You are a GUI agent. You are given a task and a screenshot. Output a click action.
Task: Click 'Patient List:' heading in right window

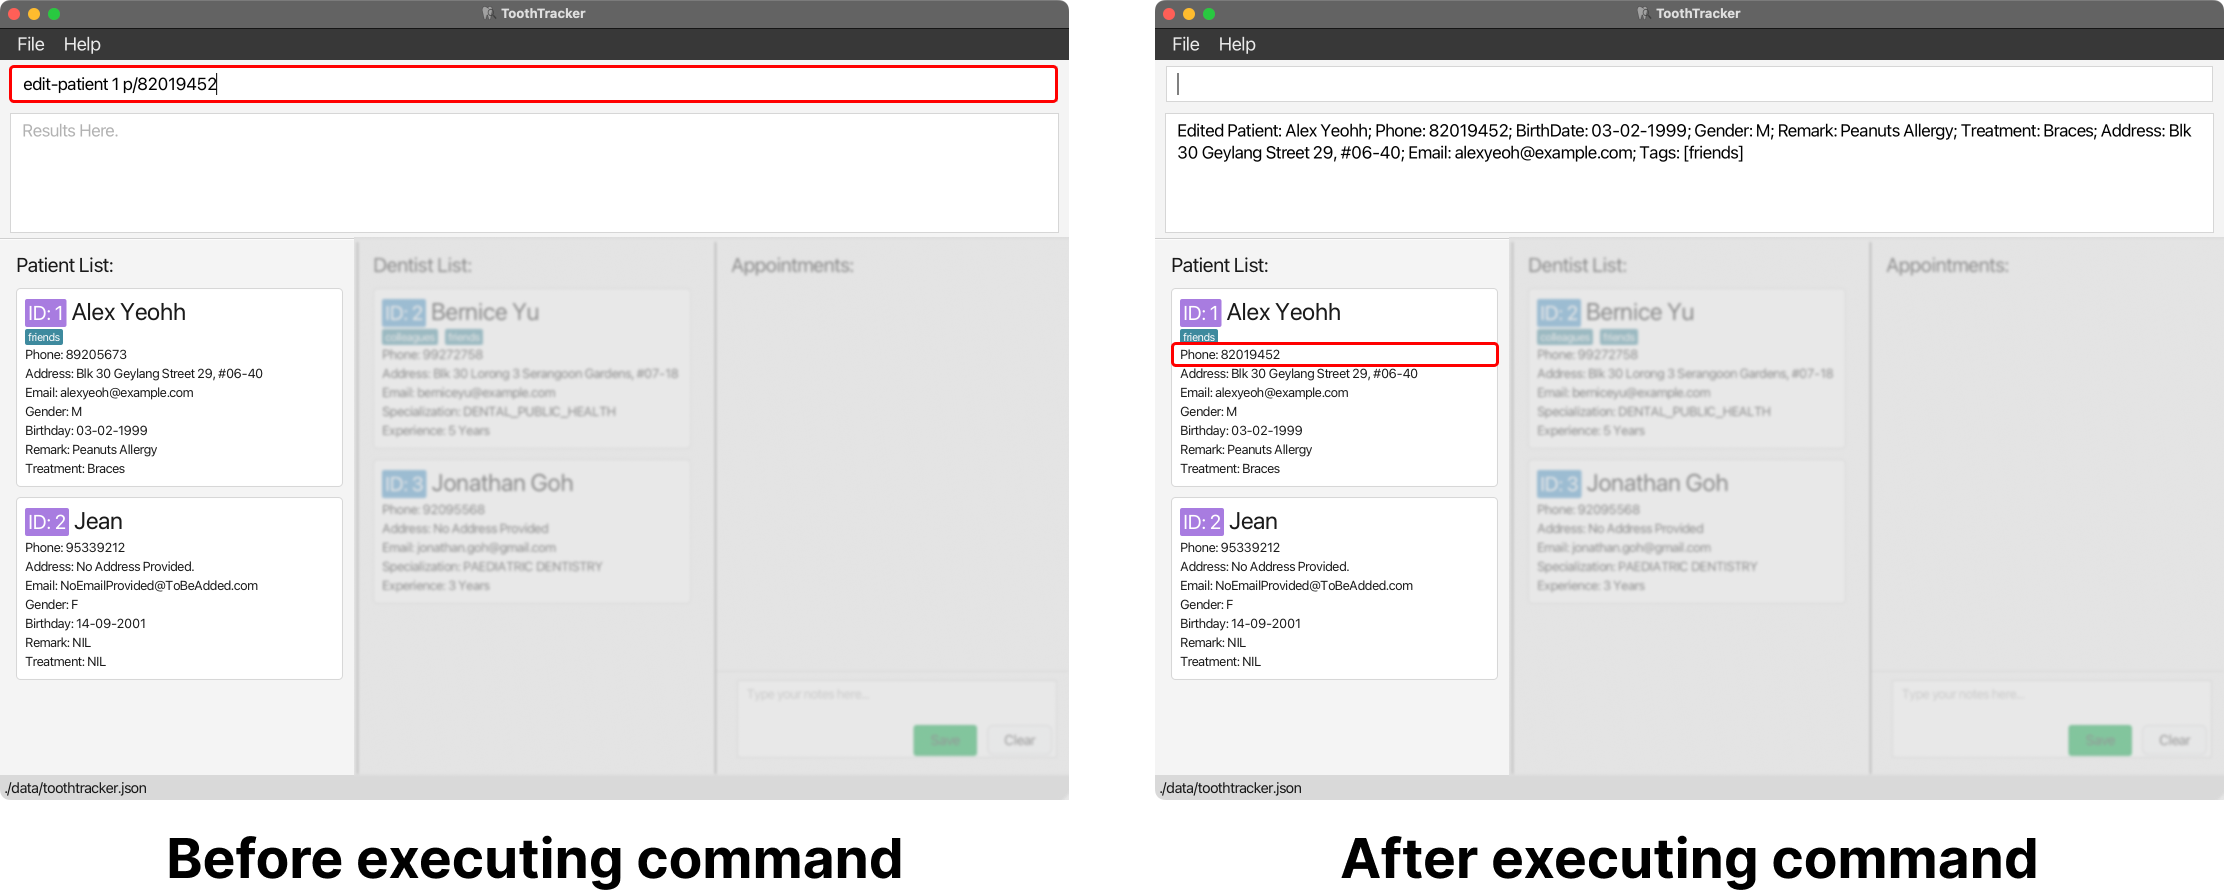click(x=1220, y=265)
